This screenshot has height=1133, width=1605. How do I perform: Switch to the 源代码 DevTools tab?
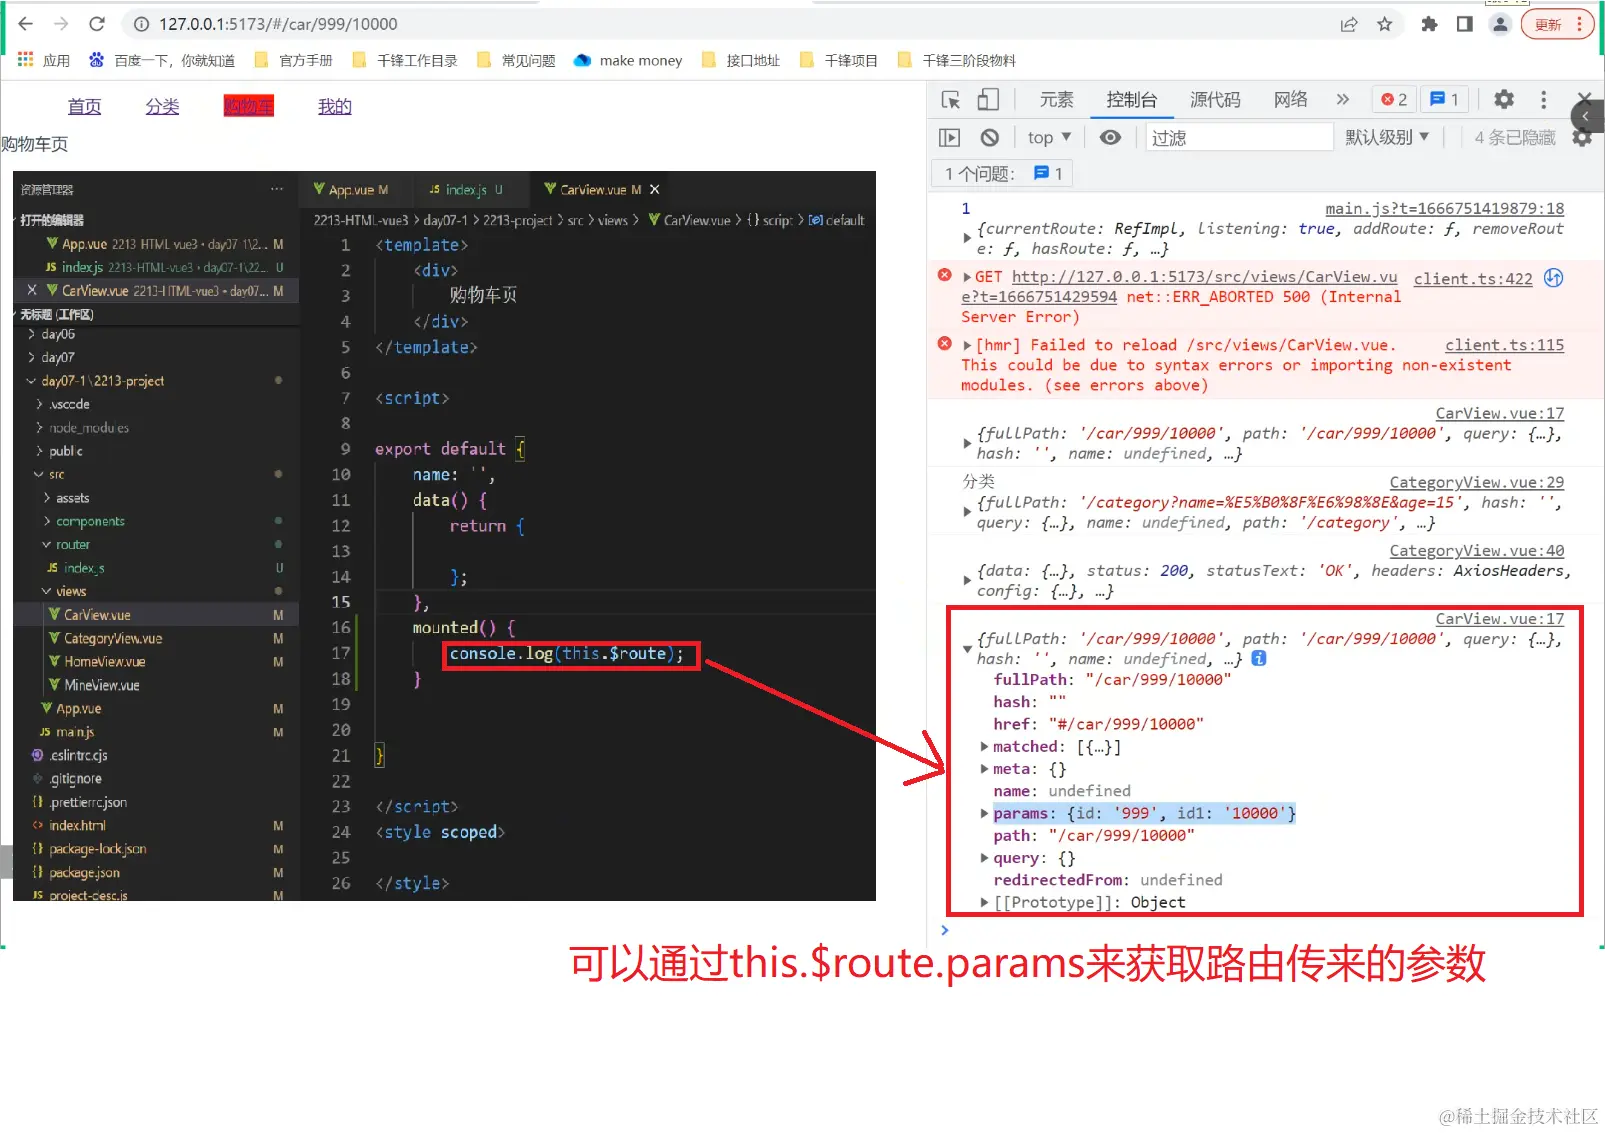pos(1215,99)
